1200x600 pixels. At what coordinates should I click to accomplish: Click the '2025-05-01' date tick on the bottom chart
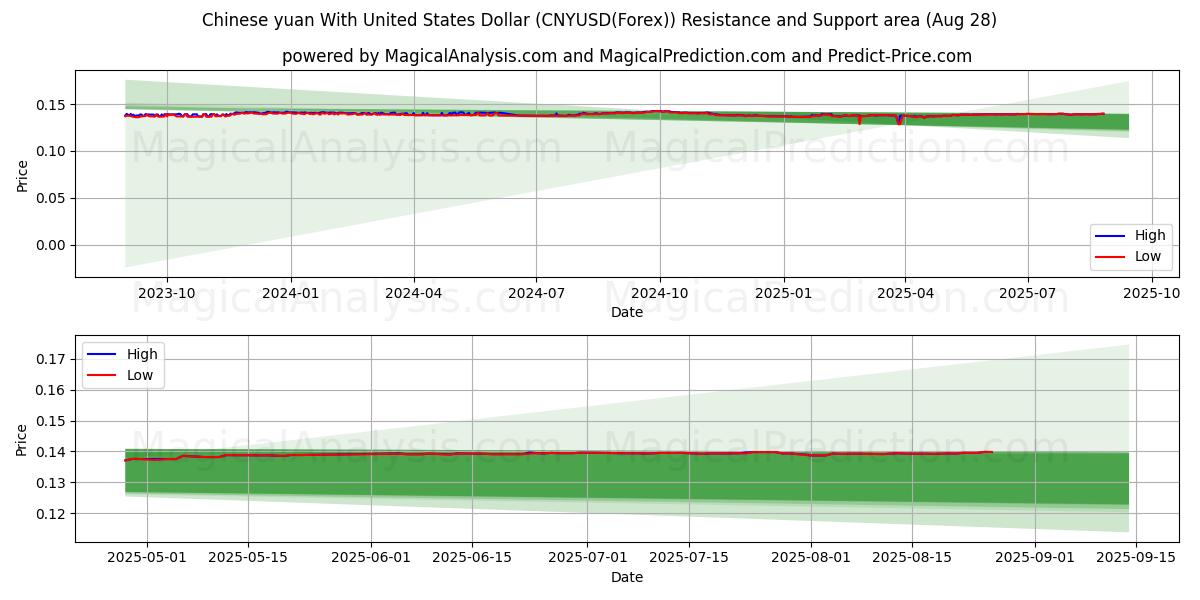tap(147, 558)
